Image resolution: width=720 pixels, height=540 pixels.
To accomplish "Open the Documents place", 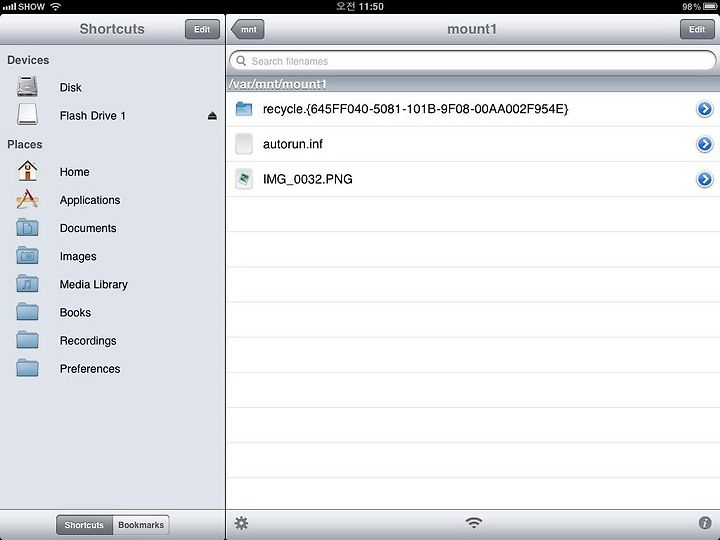I will pyautogui.click(x=112, y=228).
